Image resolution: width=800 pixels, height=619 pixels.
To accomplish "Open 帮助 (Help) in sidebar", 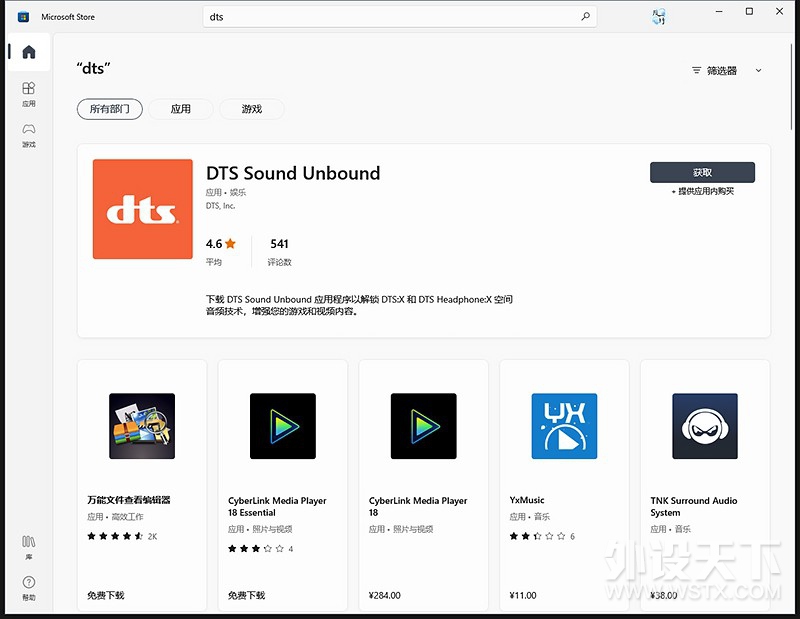I will tap(29, 588).
